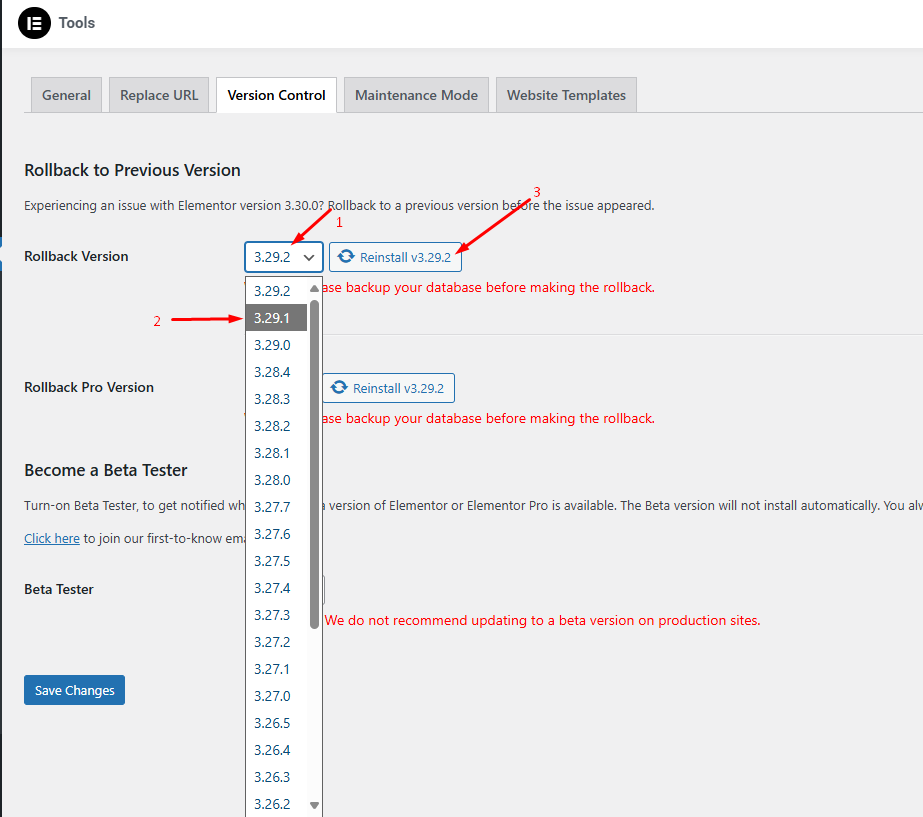Select version 3.27.1 option
Image resolution: width=923 pixels, height=817 pixels.
(277, 669)
